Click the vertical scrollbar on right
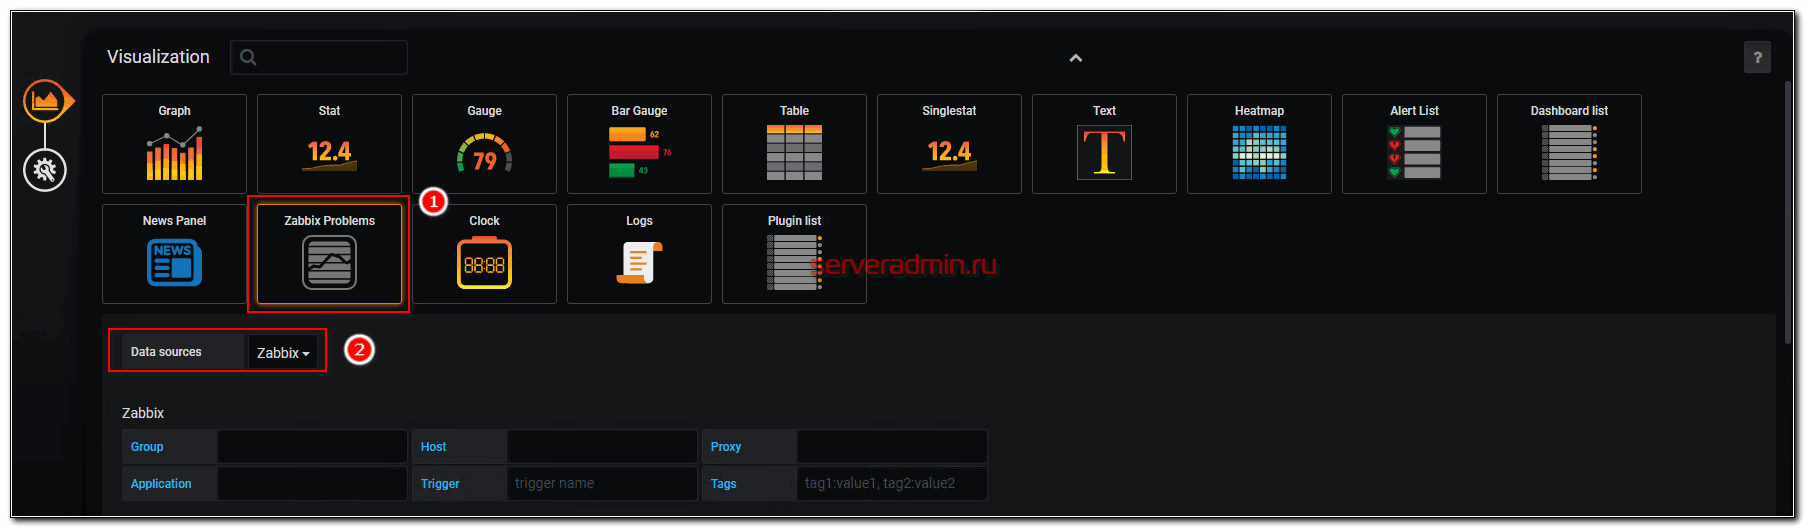The height and width of the screenshot is (529, 1806). click(x=1788, y=213)
